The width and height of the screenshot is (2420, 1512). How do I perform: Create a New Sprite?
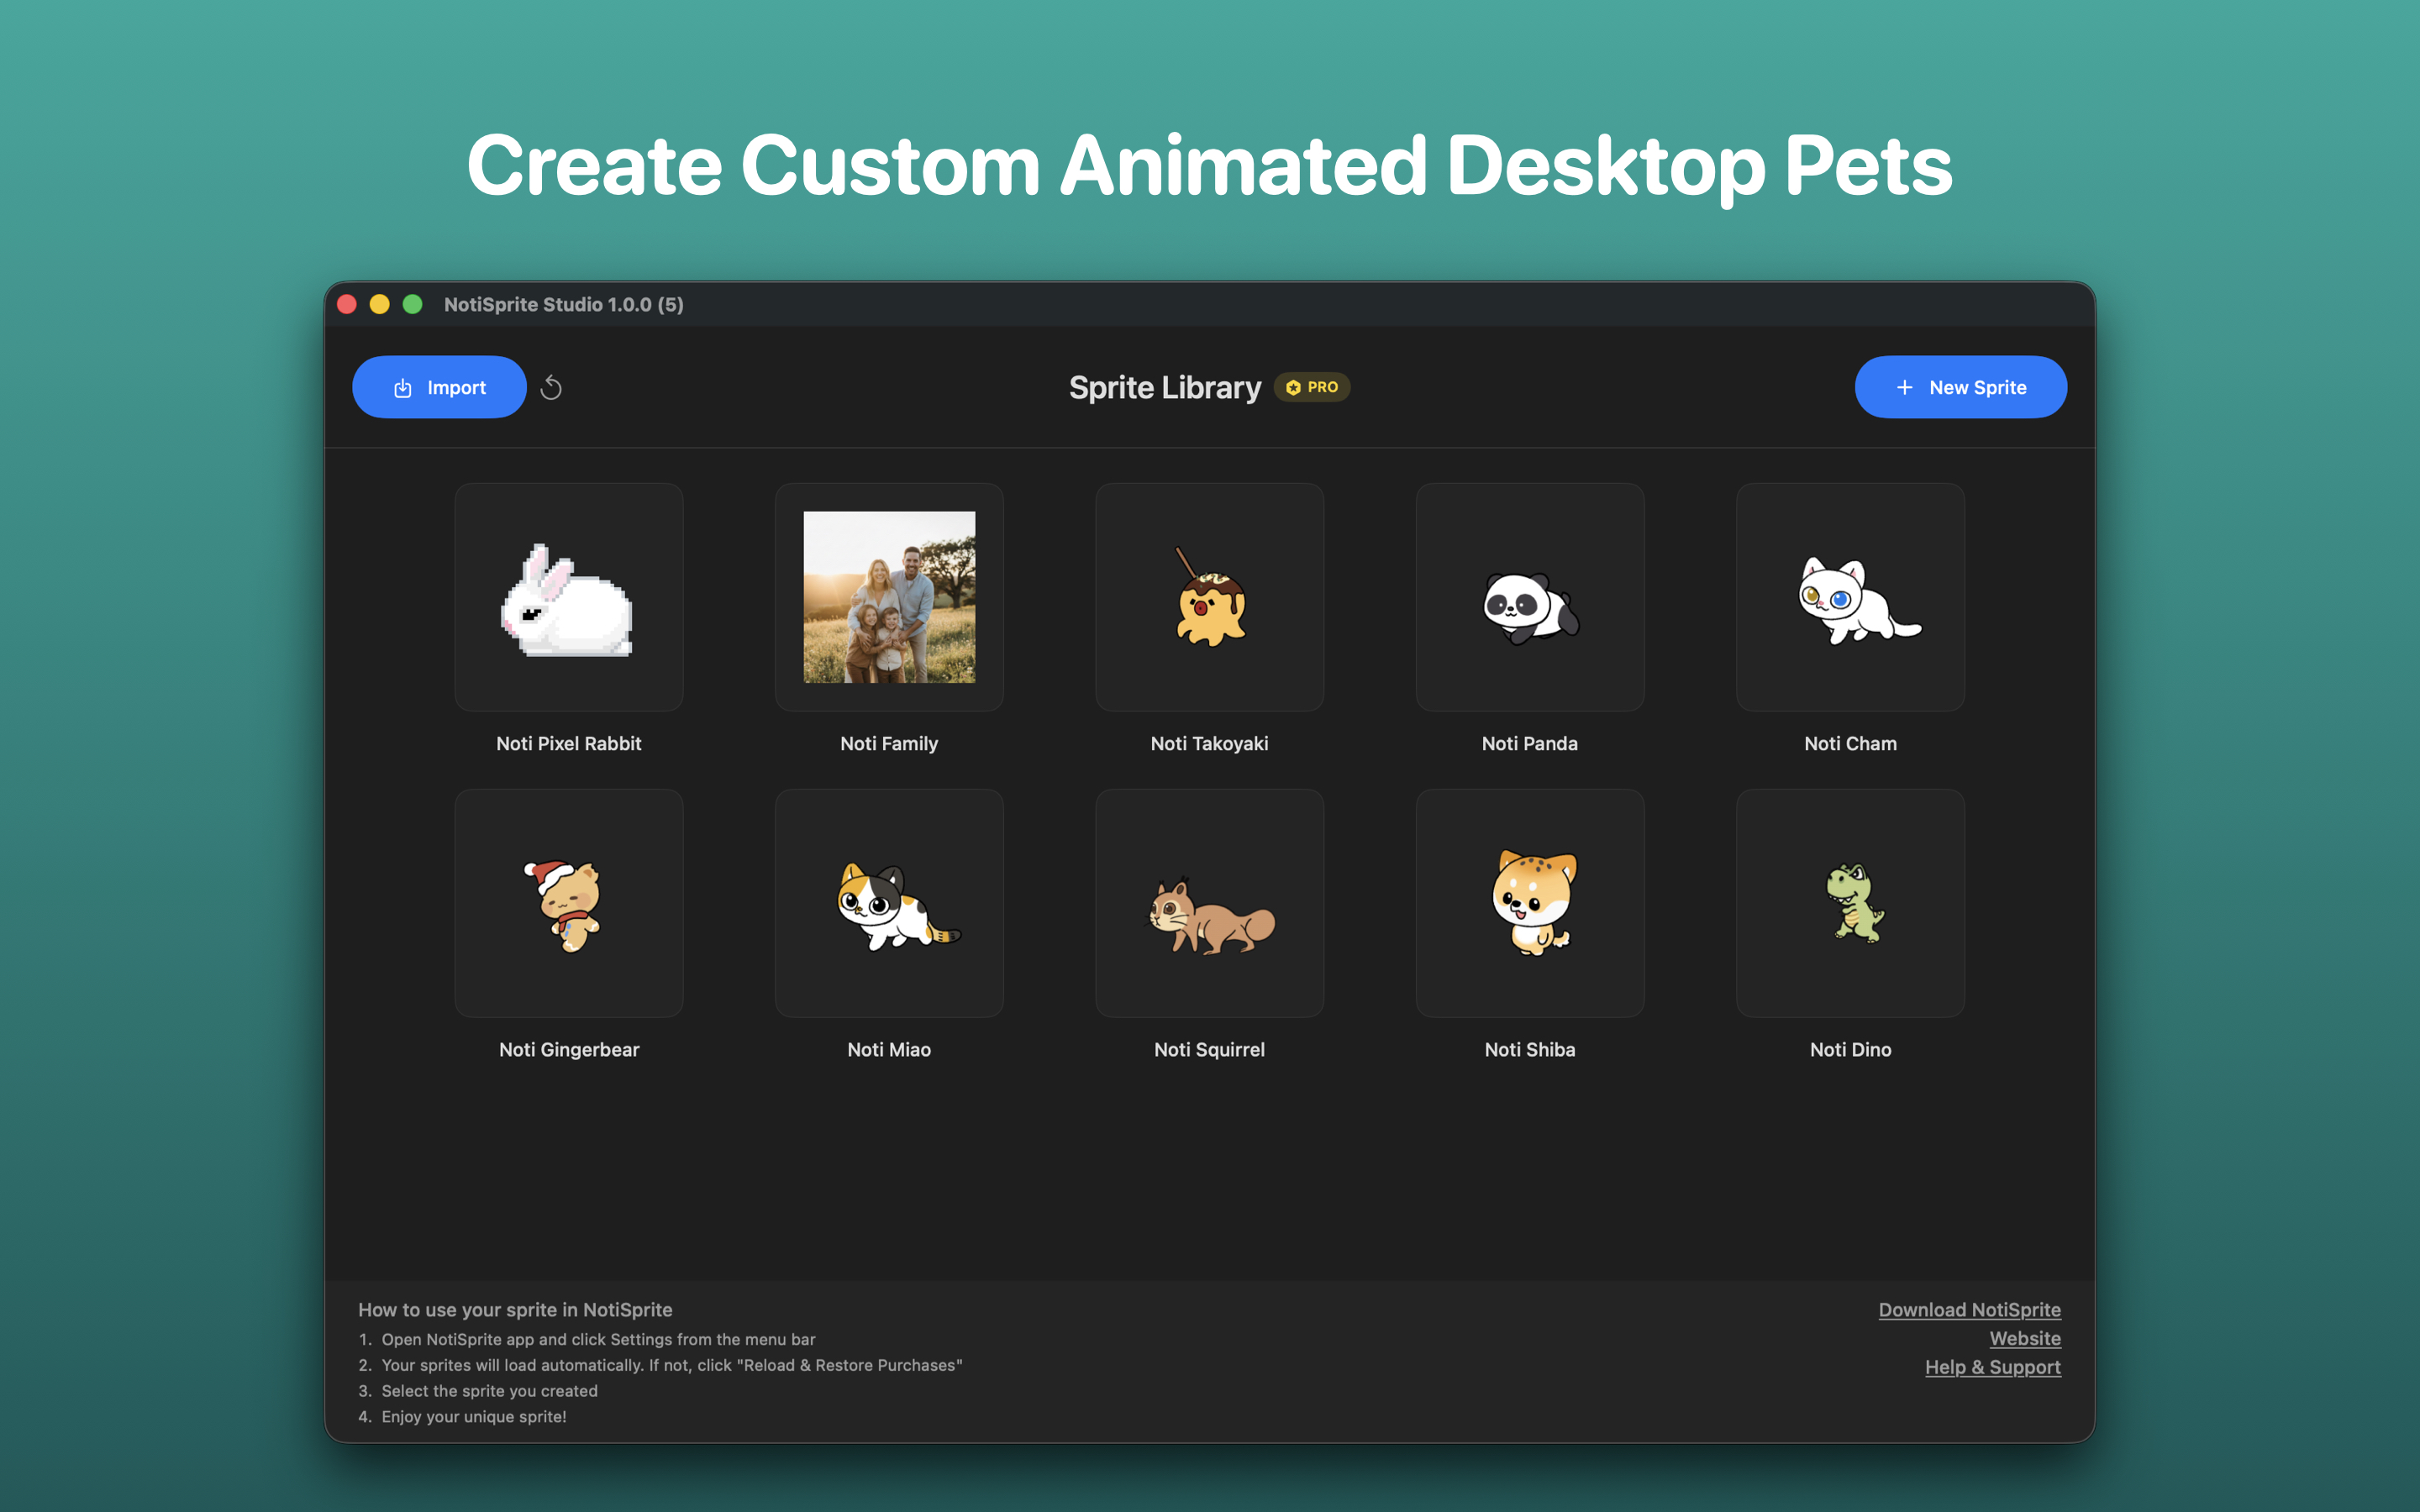click(x=1960, y=387)
